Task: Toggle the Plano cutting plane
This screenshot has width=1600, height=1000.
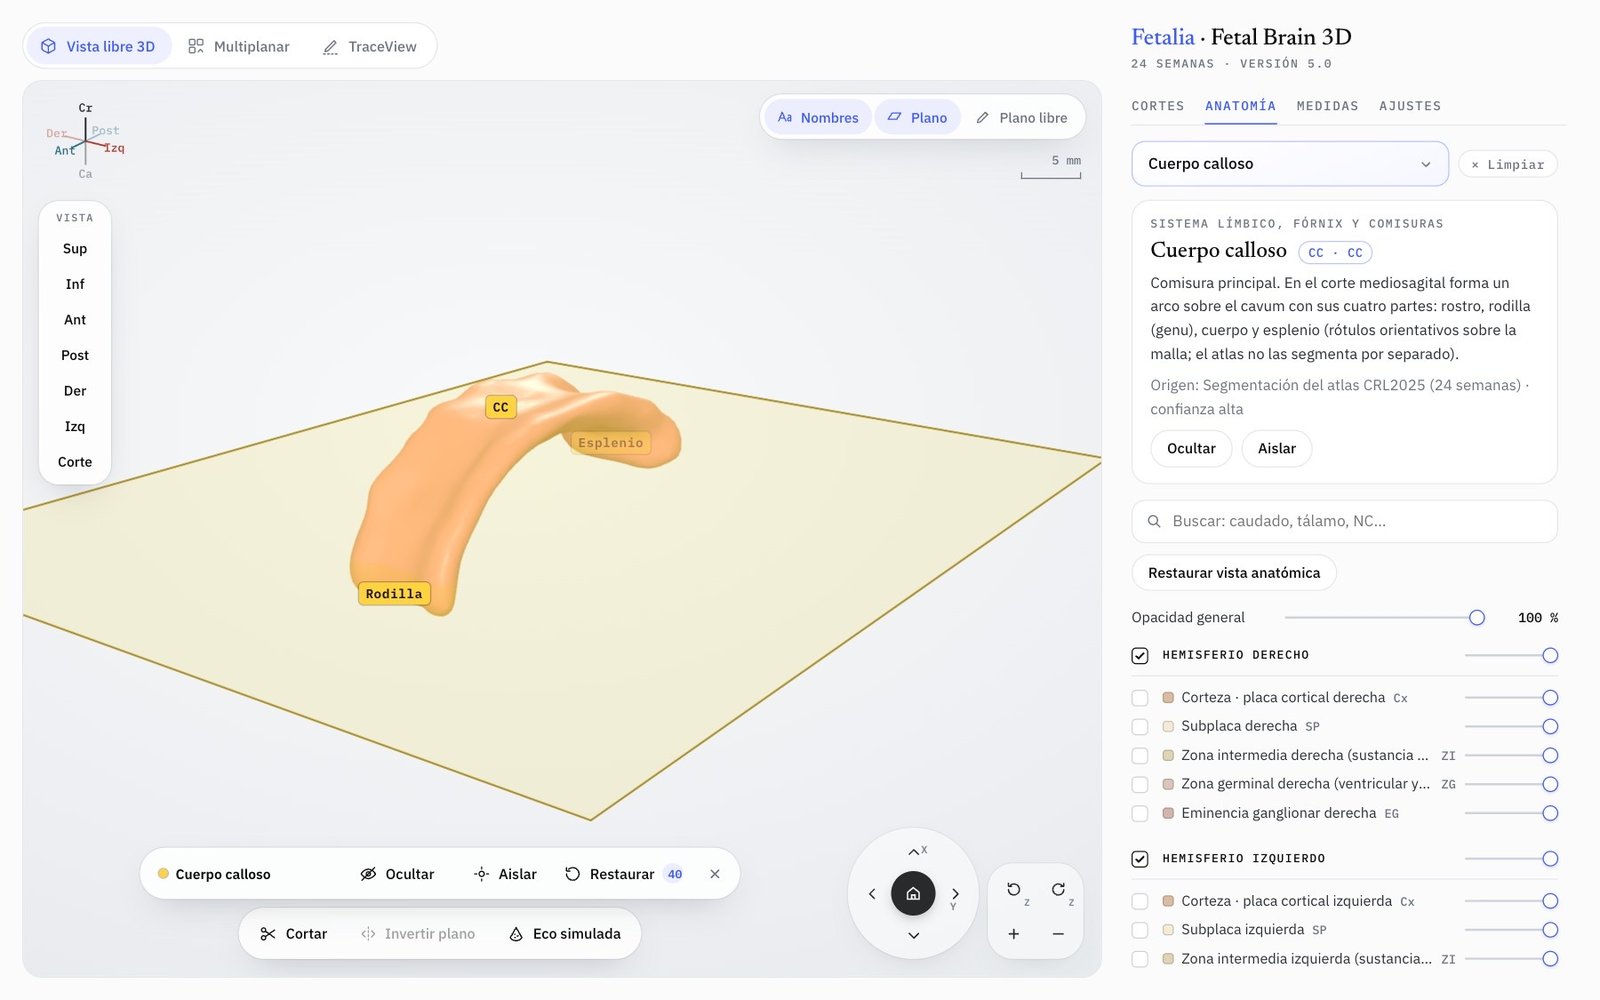Action: tap(917, 118)
